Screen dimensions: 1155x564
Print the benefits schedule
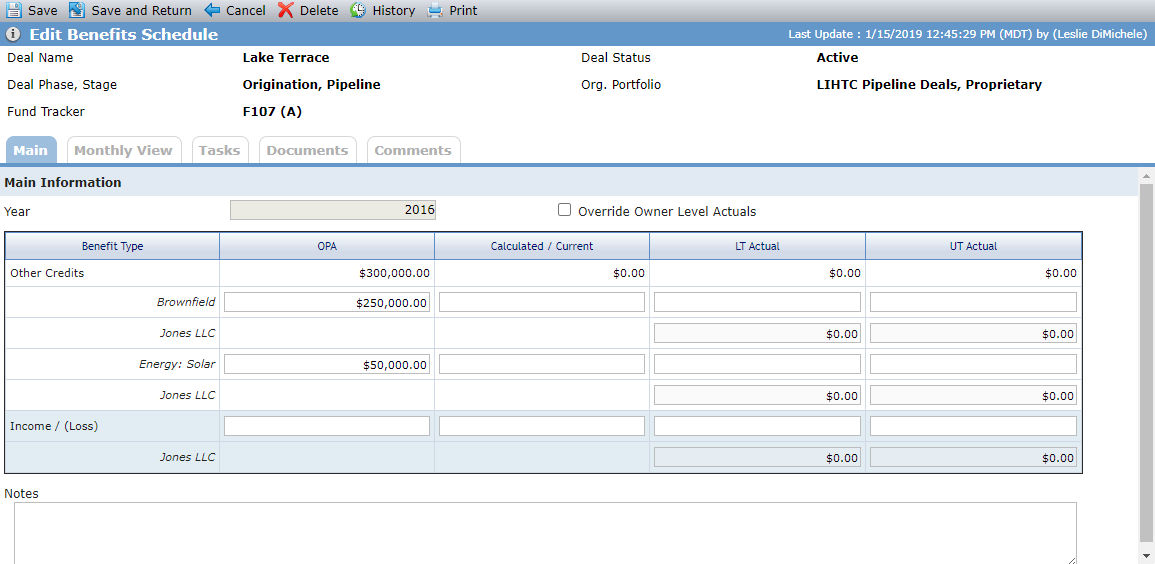[463, 11]
